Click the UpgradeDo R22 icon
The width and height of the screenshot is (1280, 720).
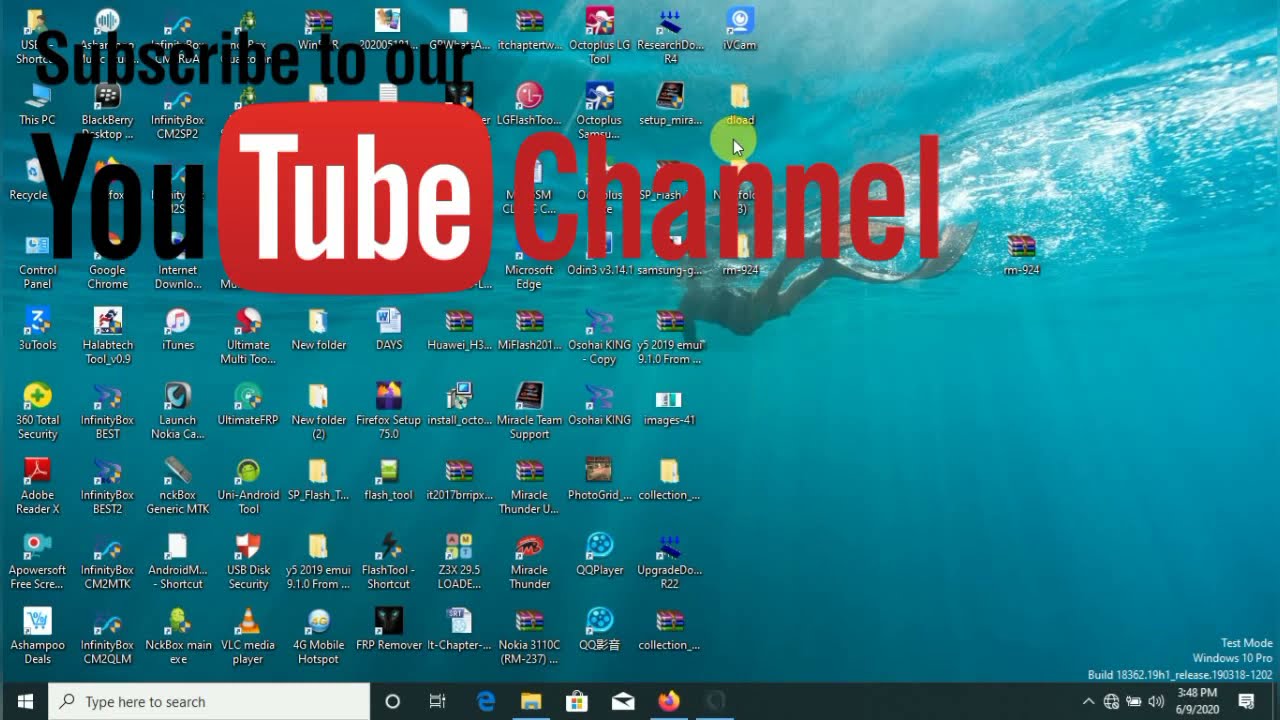[669, 561]
